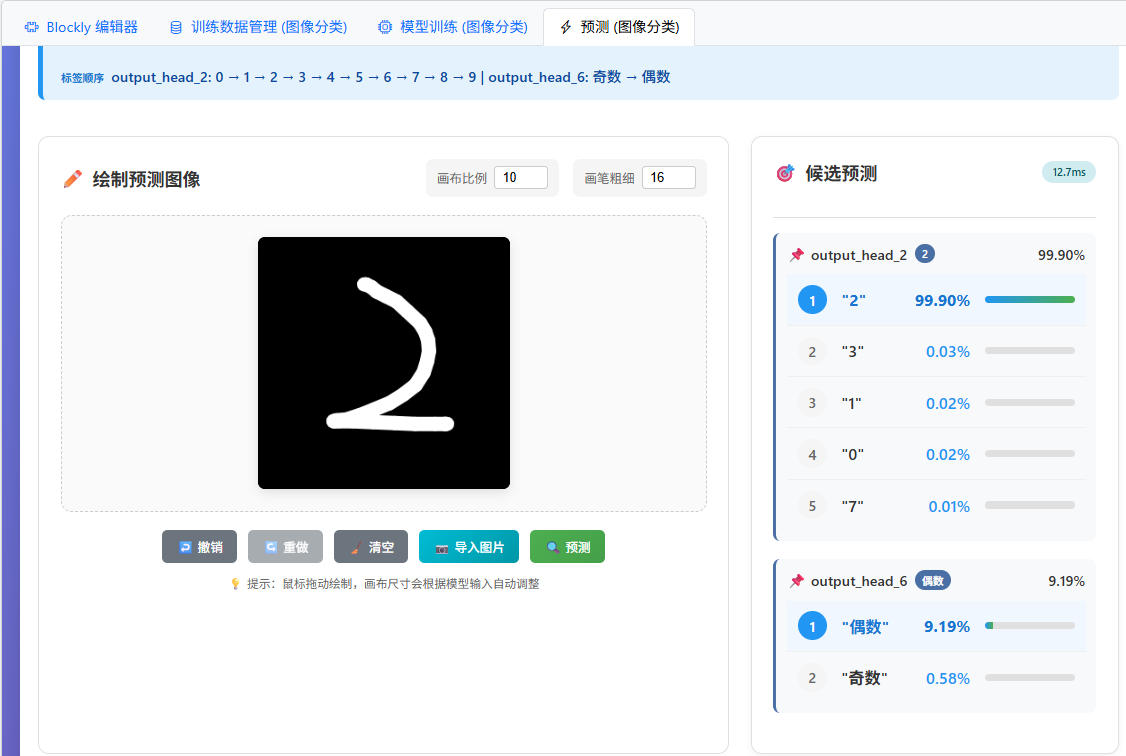Click the pencil icon beside 绘制预测图像
The image size is (1126, 756).
pyautogui.click(x=73, y=179)
